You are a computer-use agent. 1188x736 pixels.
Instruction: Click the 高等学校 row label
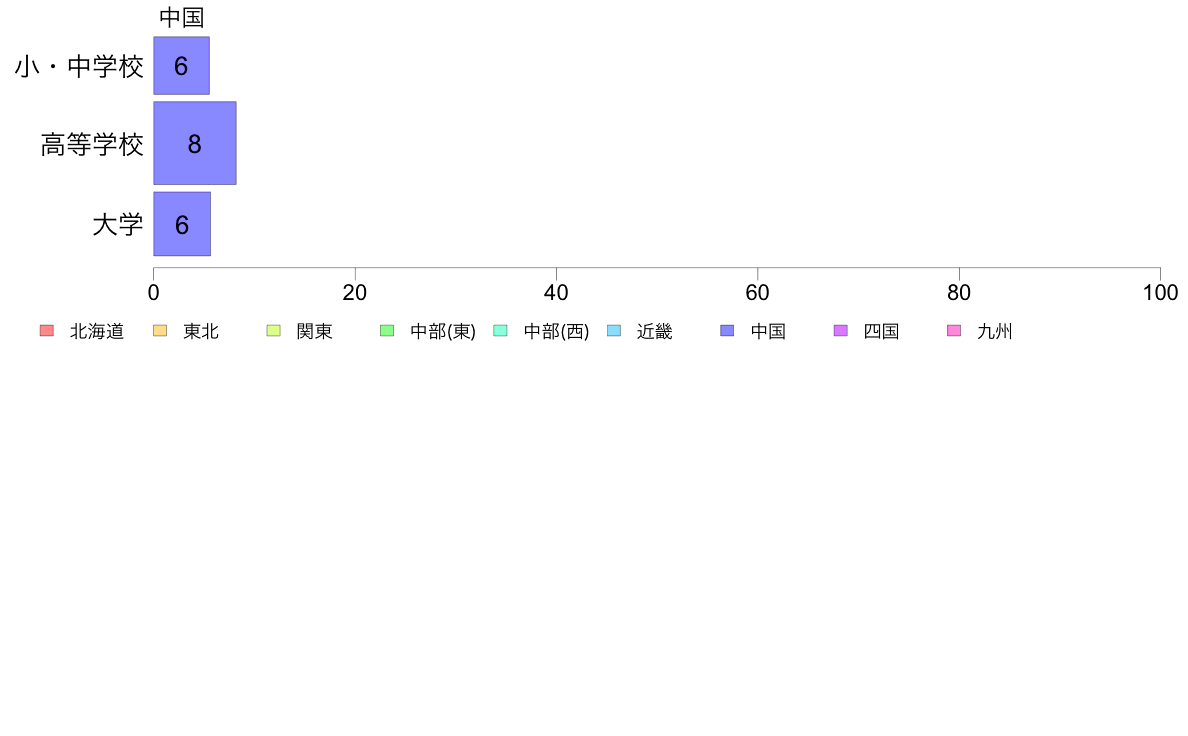coord(92,144)
